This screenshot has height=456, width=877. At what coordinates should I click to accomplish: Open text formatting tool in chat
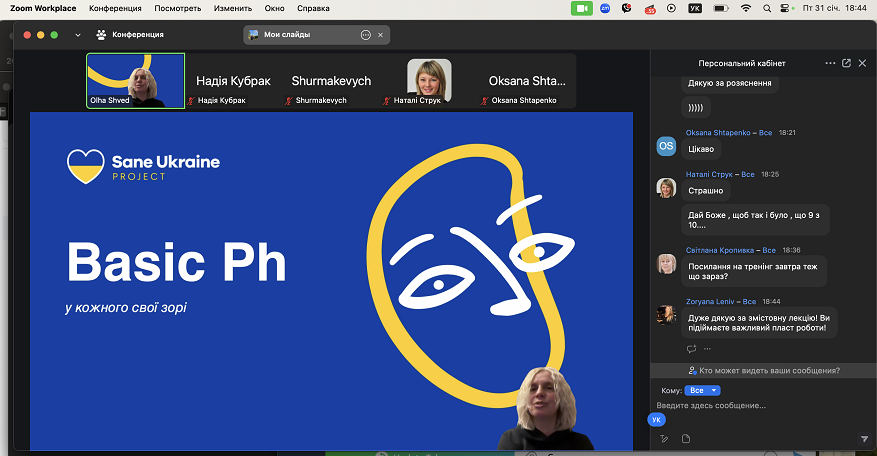click(x=664, y=439)
